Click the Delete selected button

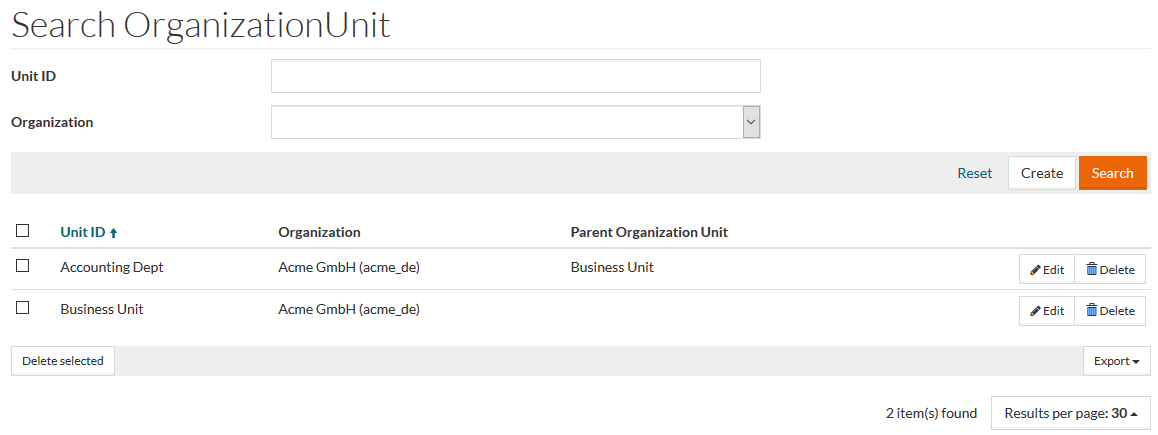pyautogui.click(x=63, y=361)
